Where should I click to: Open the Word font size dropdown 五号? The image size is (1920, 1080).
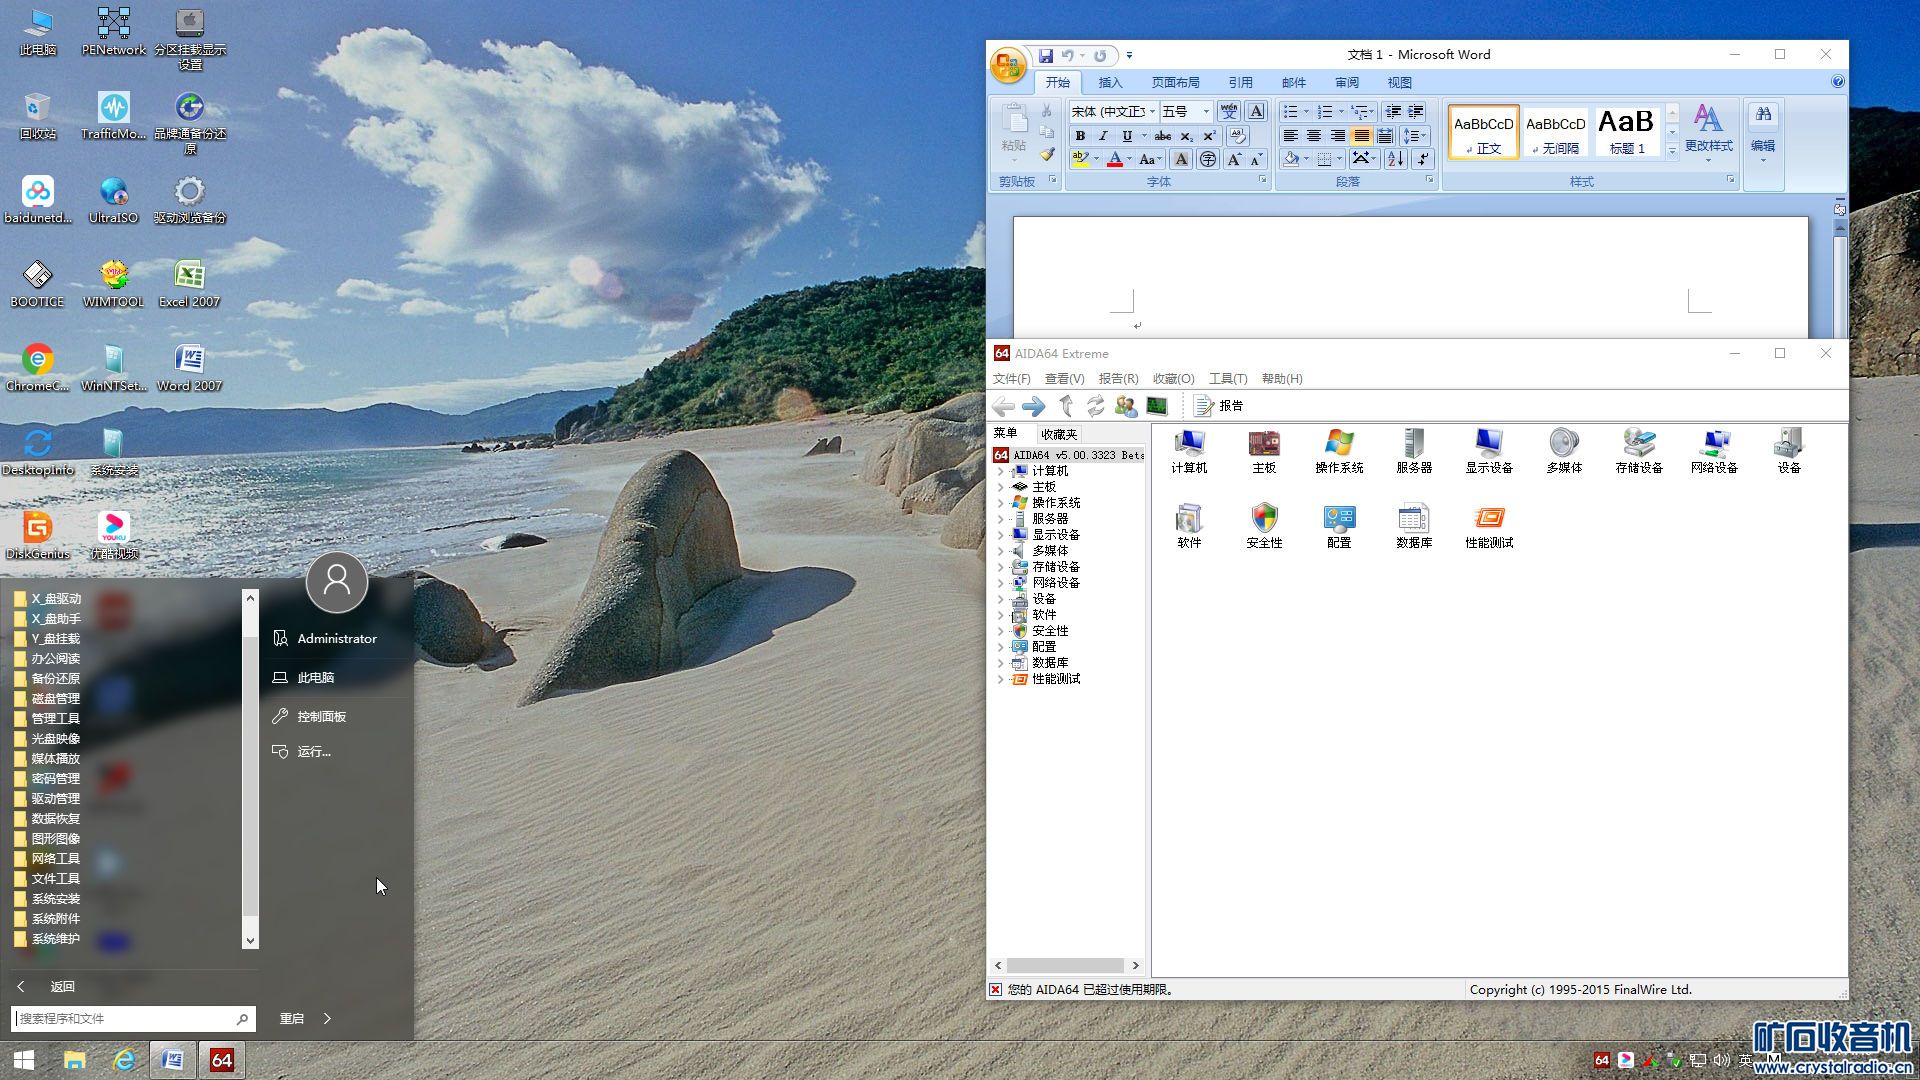coord(1206,112)
